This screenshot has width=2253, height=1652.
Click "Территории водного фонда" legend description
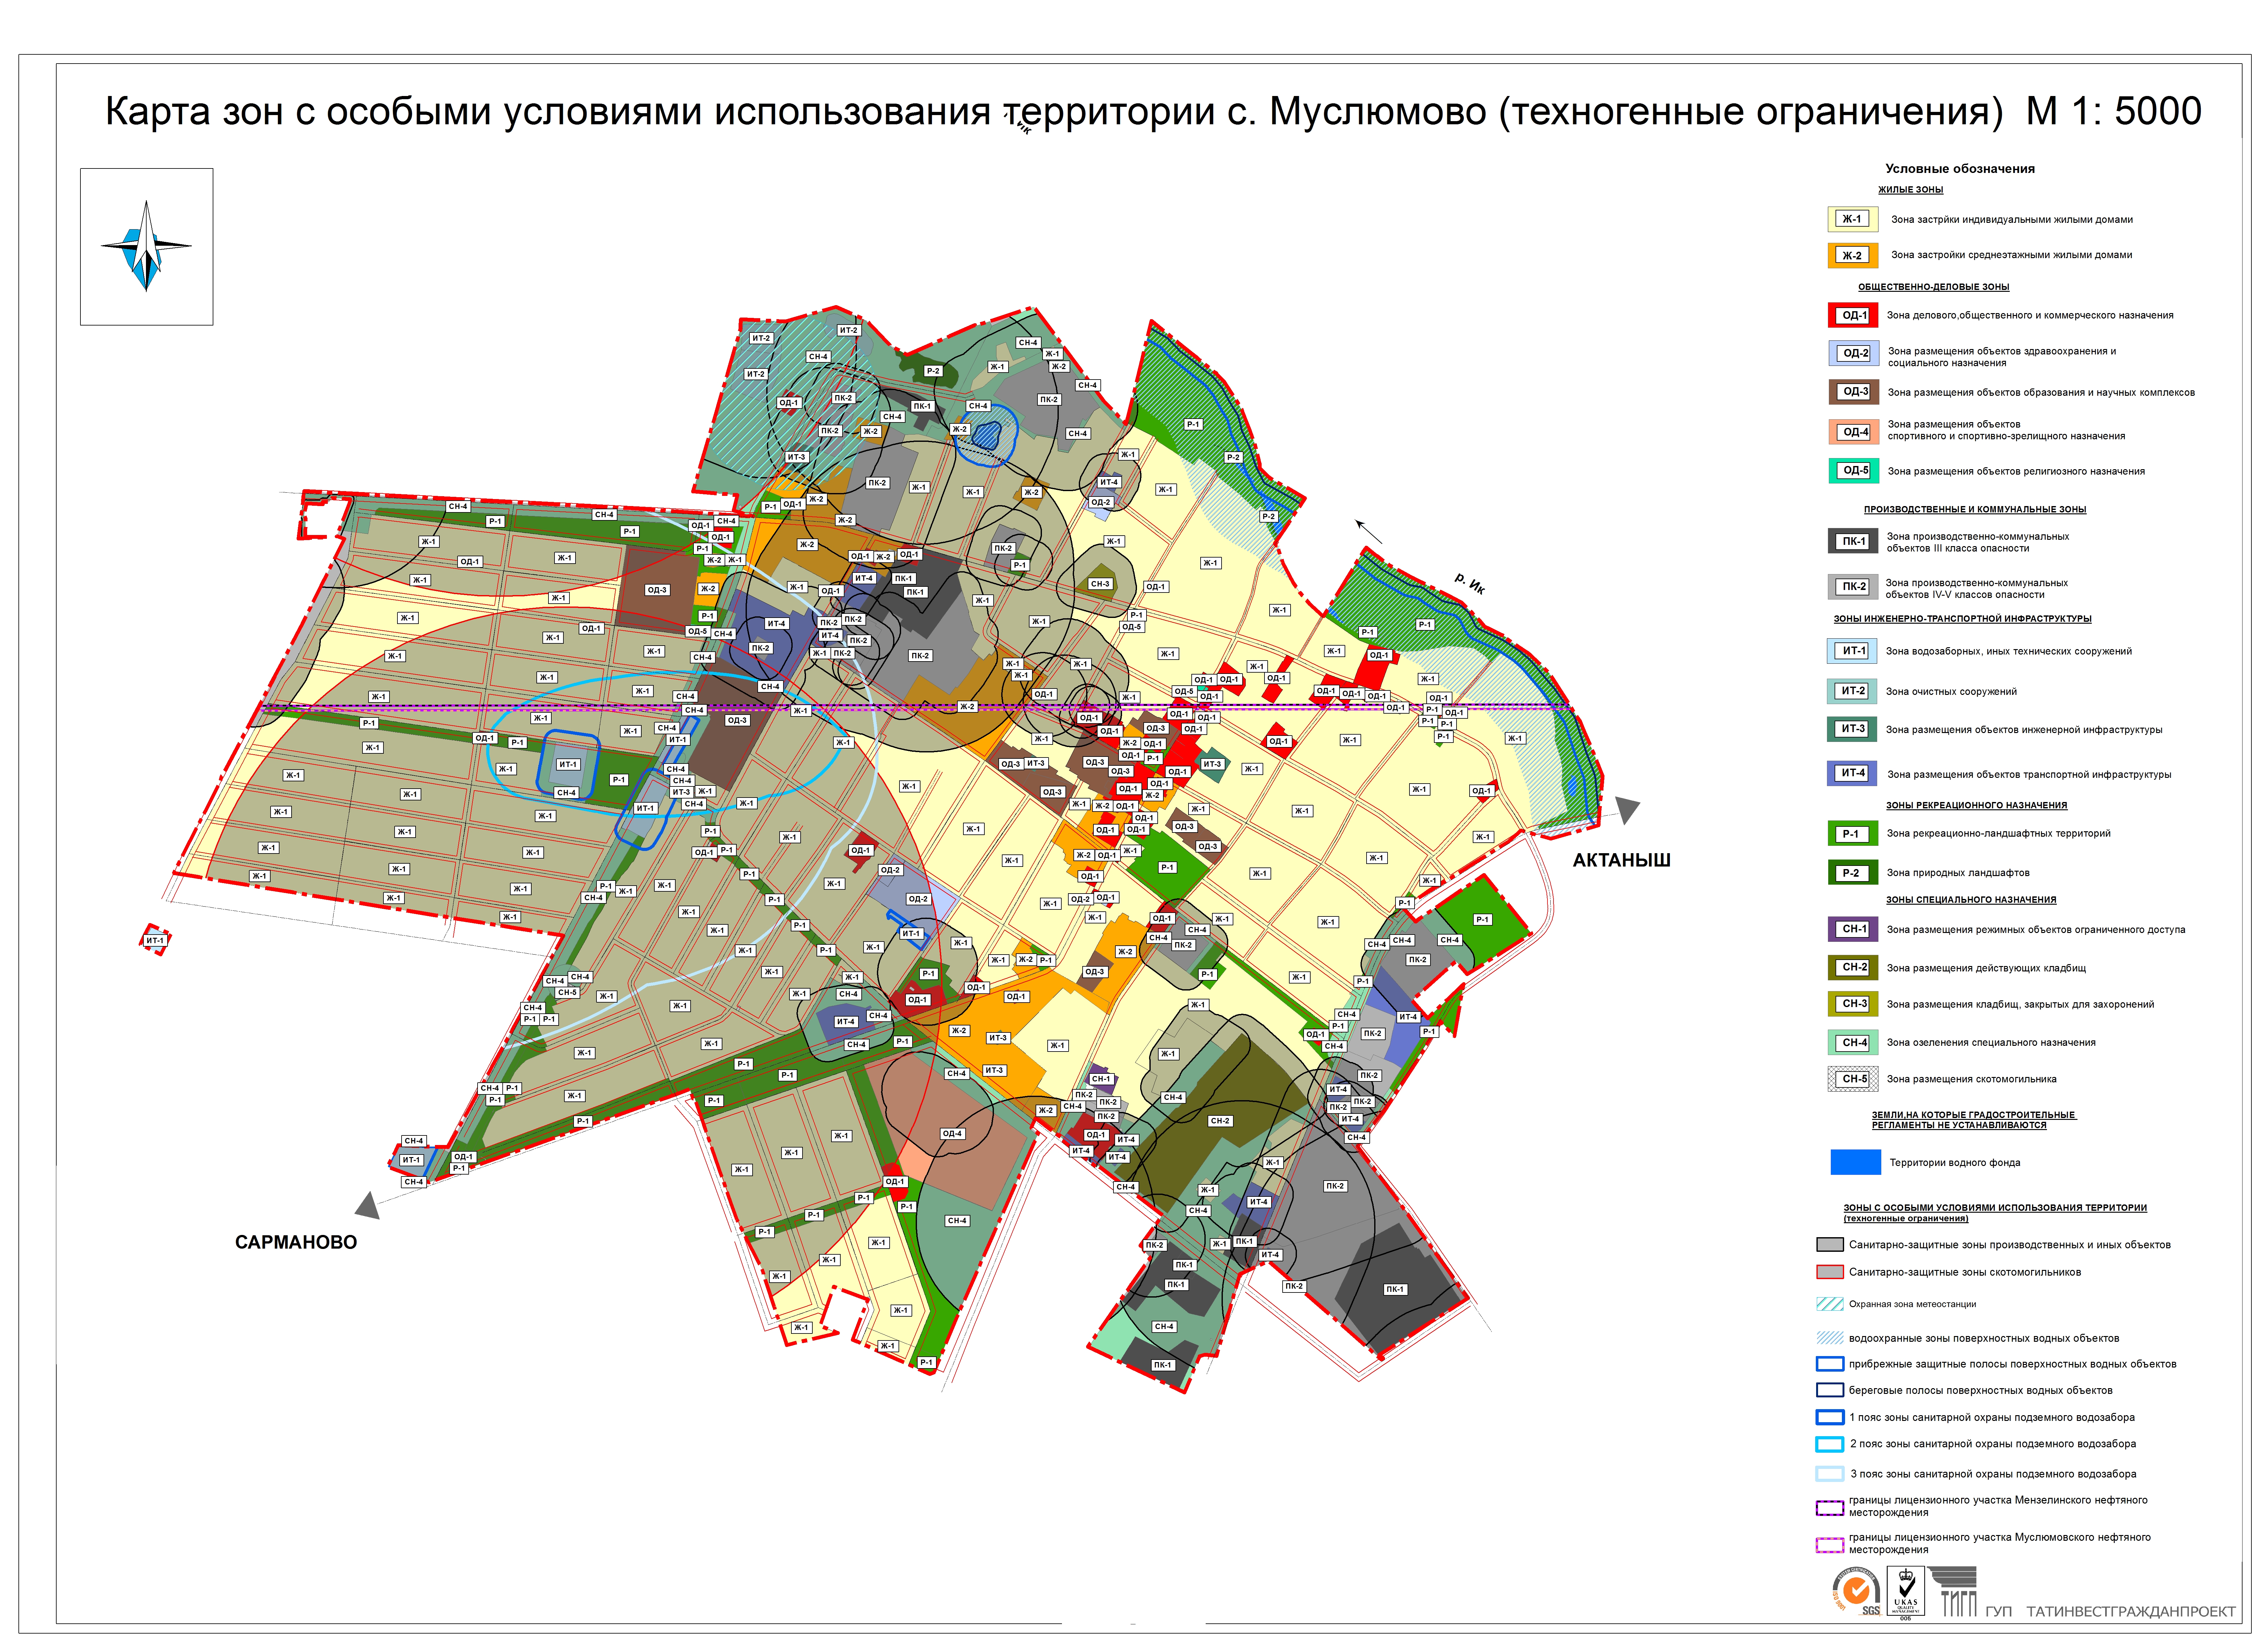click(x=1954, y=1163)
